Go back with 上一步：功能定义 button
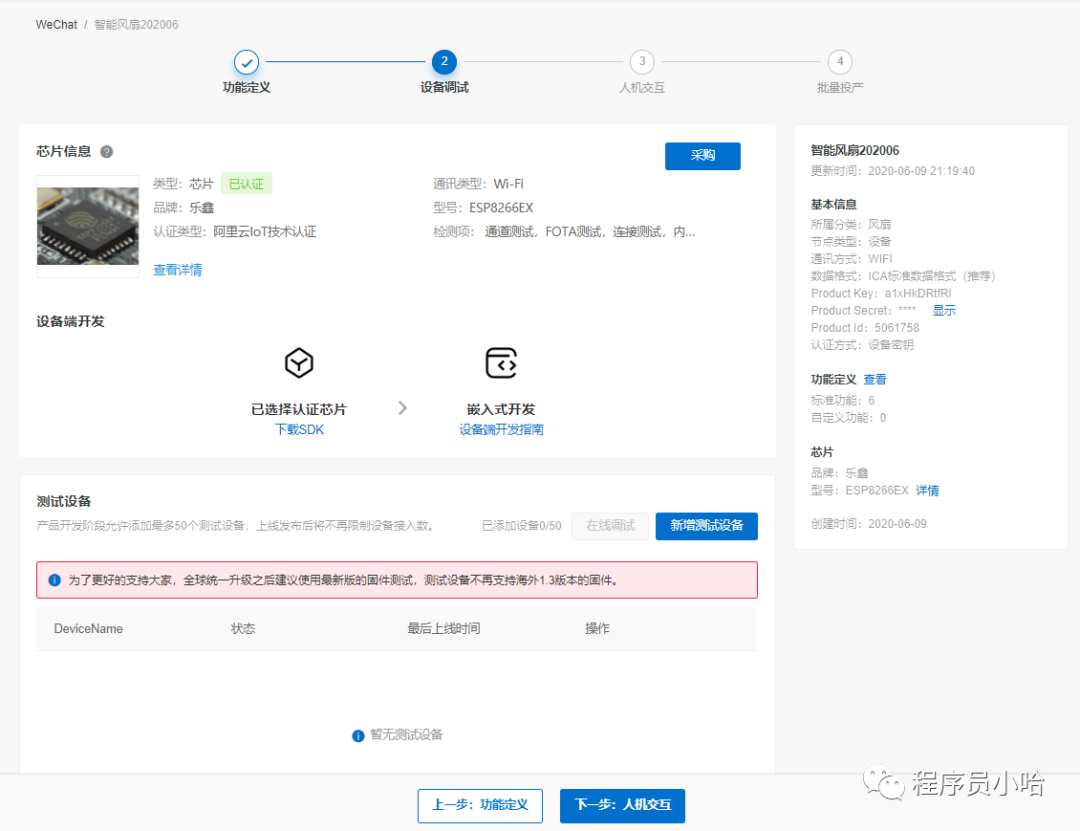This screenshot has width=1080, height=831. pos(480,805)
